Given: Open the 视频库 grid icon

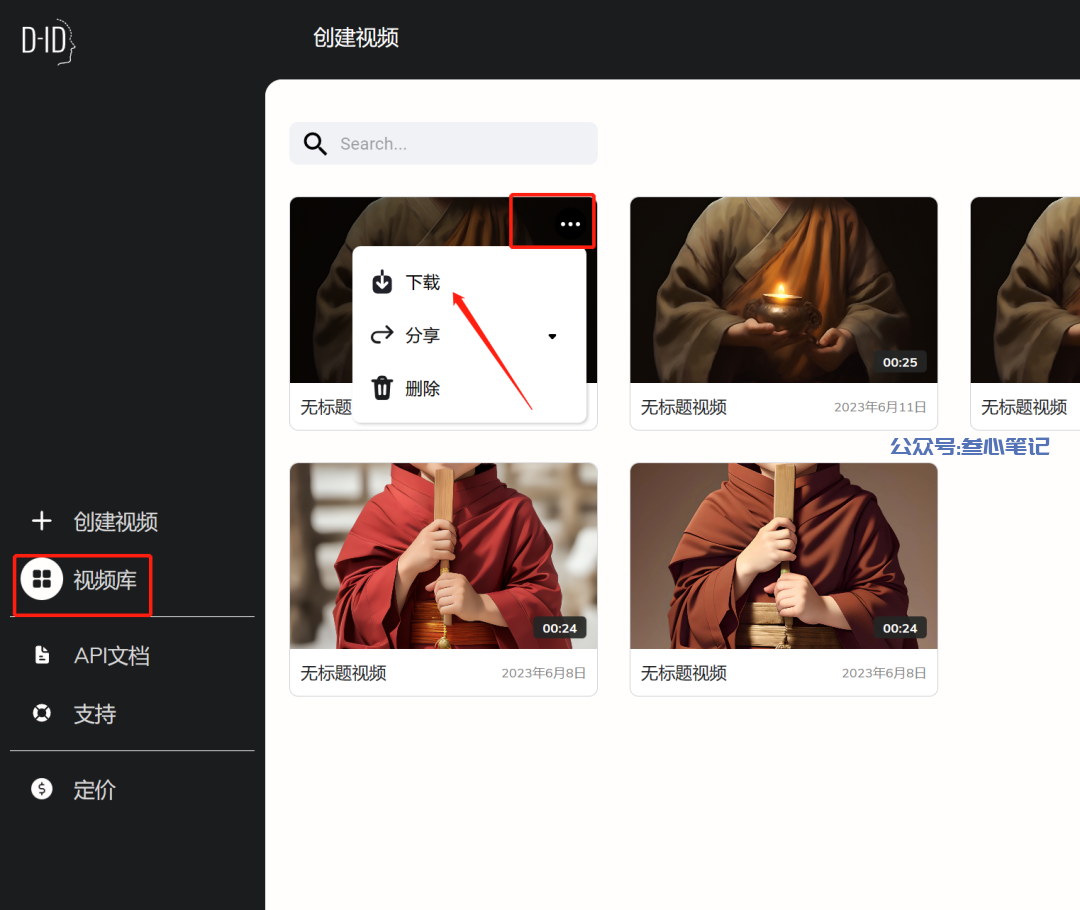Looking at the screenshot, I should (42, 579).
